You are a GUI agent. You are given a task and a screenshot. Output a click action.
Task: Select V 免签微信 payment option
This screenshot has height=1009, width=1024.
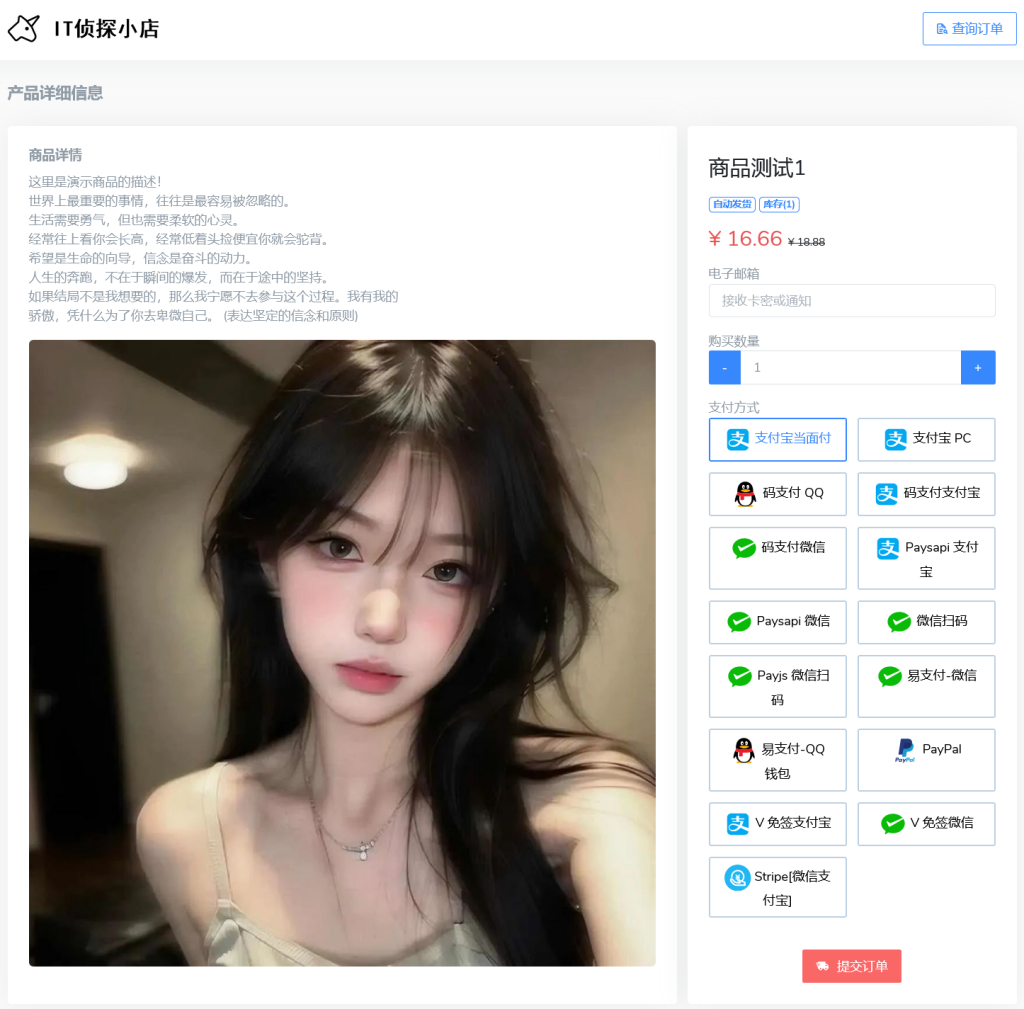(926, 823)
